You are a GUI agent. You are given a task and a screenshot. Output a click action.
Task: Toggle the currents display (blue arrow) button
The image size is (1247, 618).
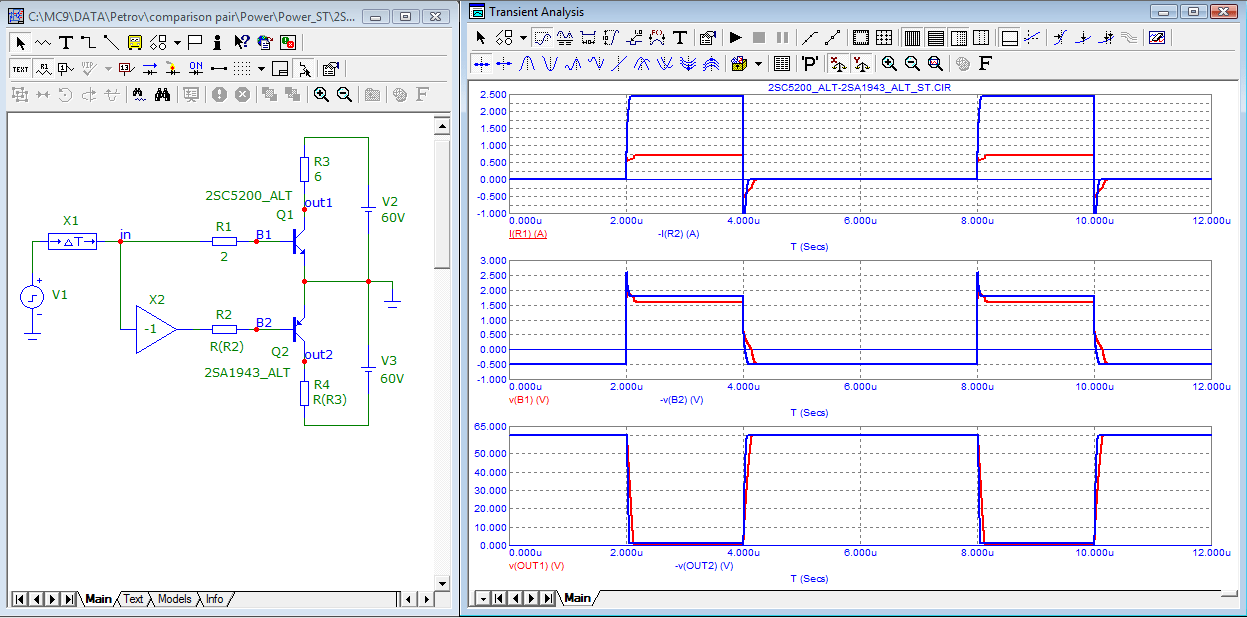[150, 68]
